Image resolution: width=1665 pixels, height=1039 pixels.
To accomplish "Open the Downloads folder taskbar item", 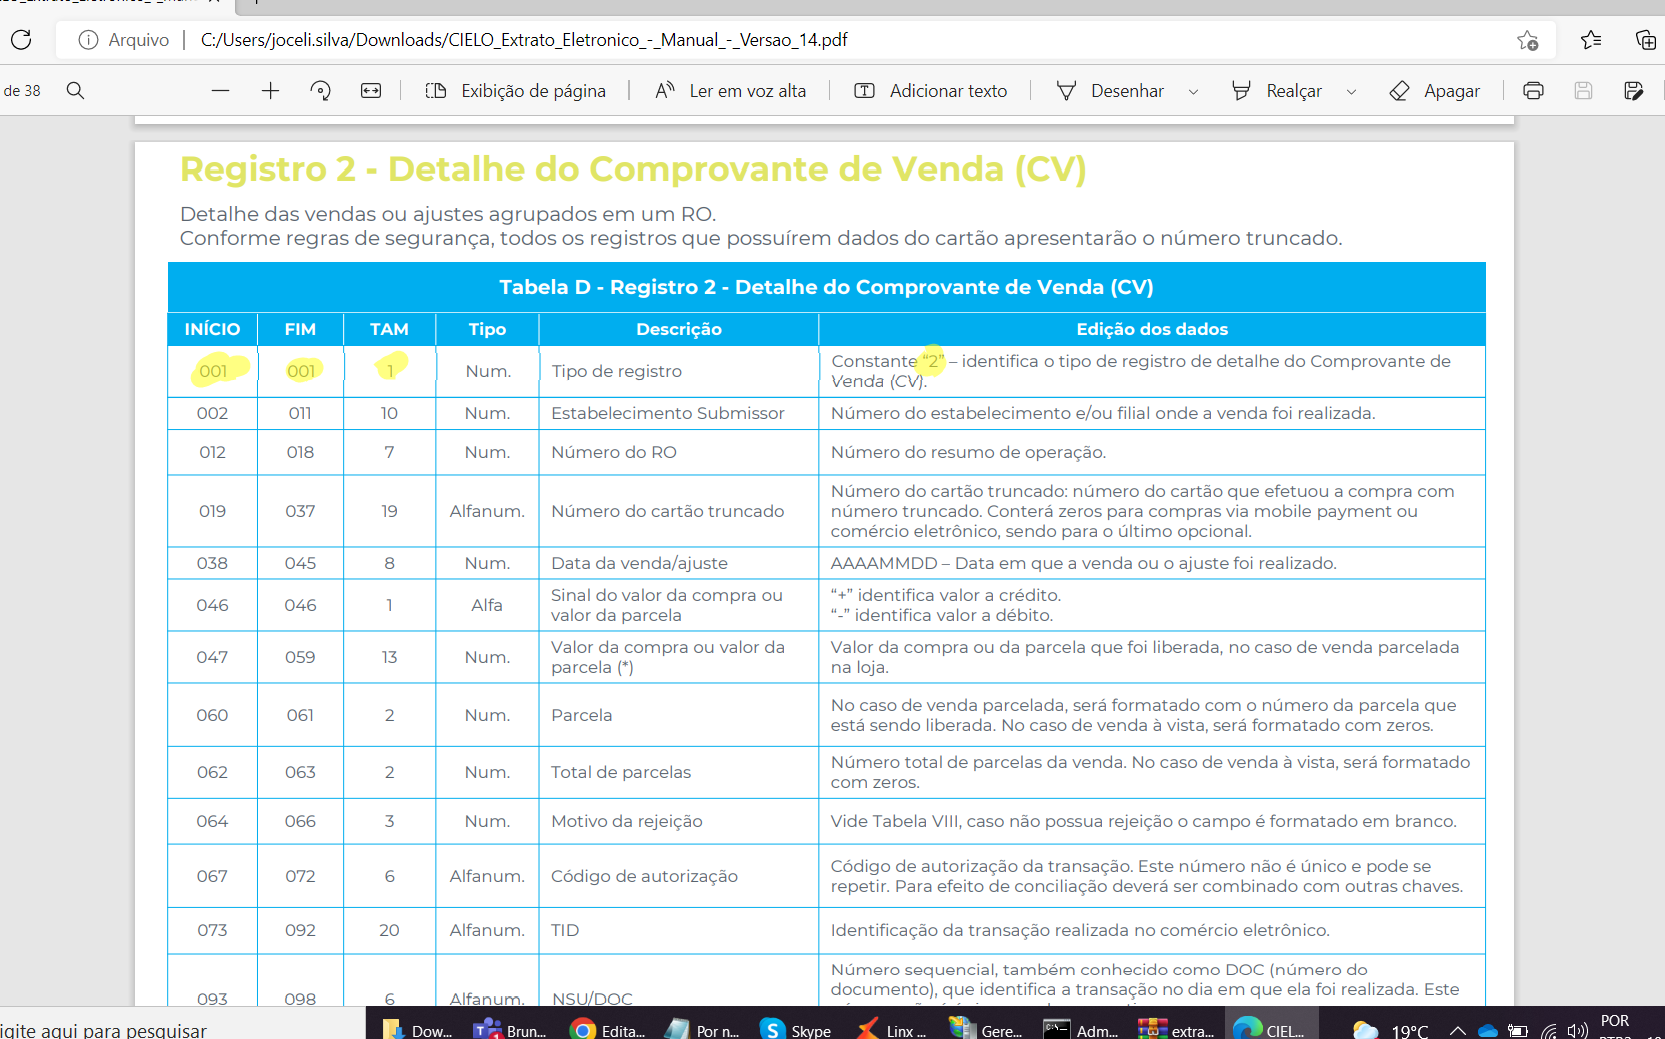I will (x=418, y=1027).
